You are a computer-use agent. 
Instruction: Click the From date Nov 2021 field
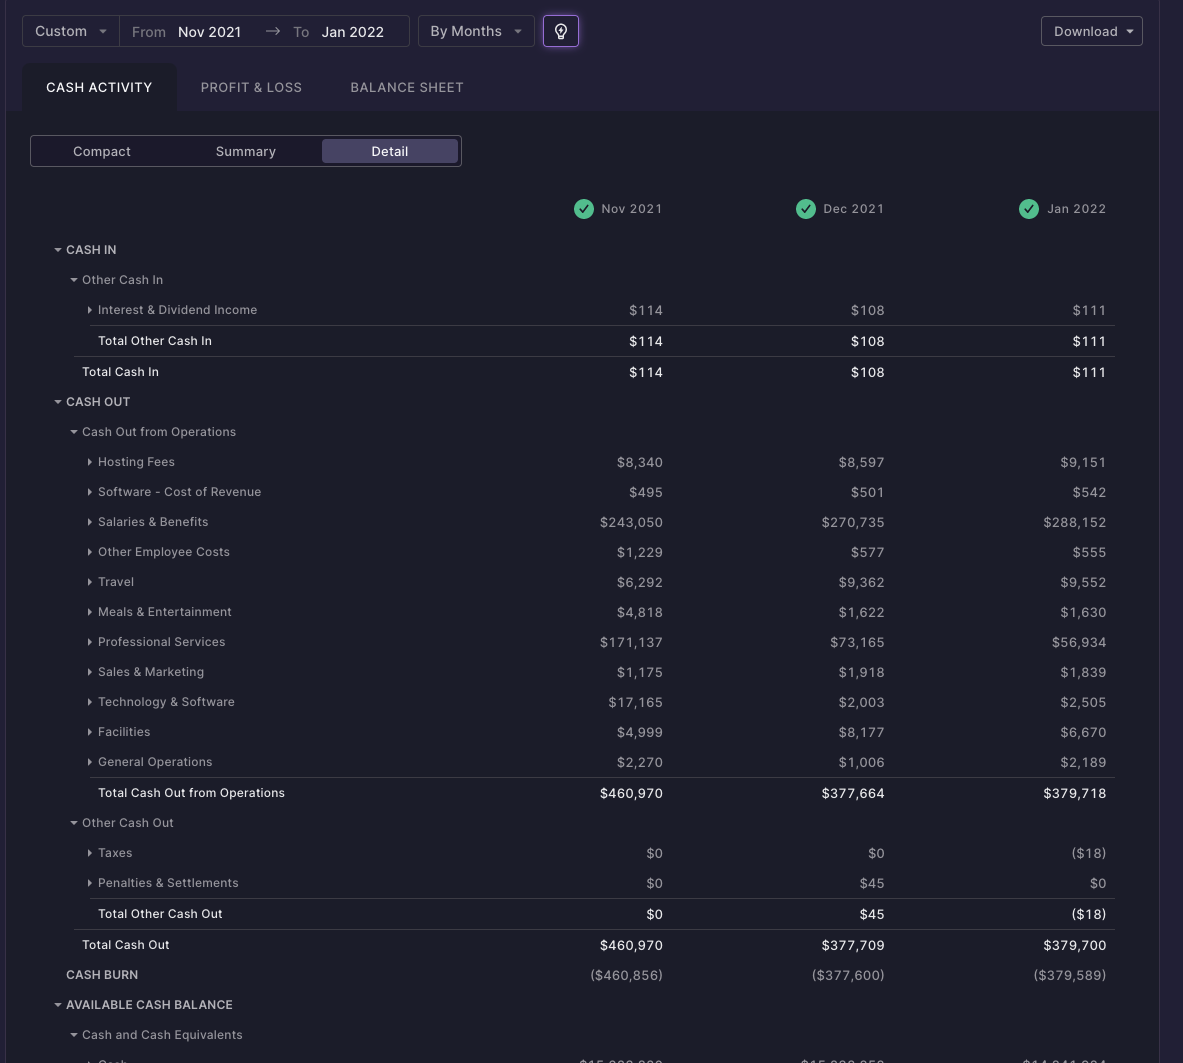point(210,32)
